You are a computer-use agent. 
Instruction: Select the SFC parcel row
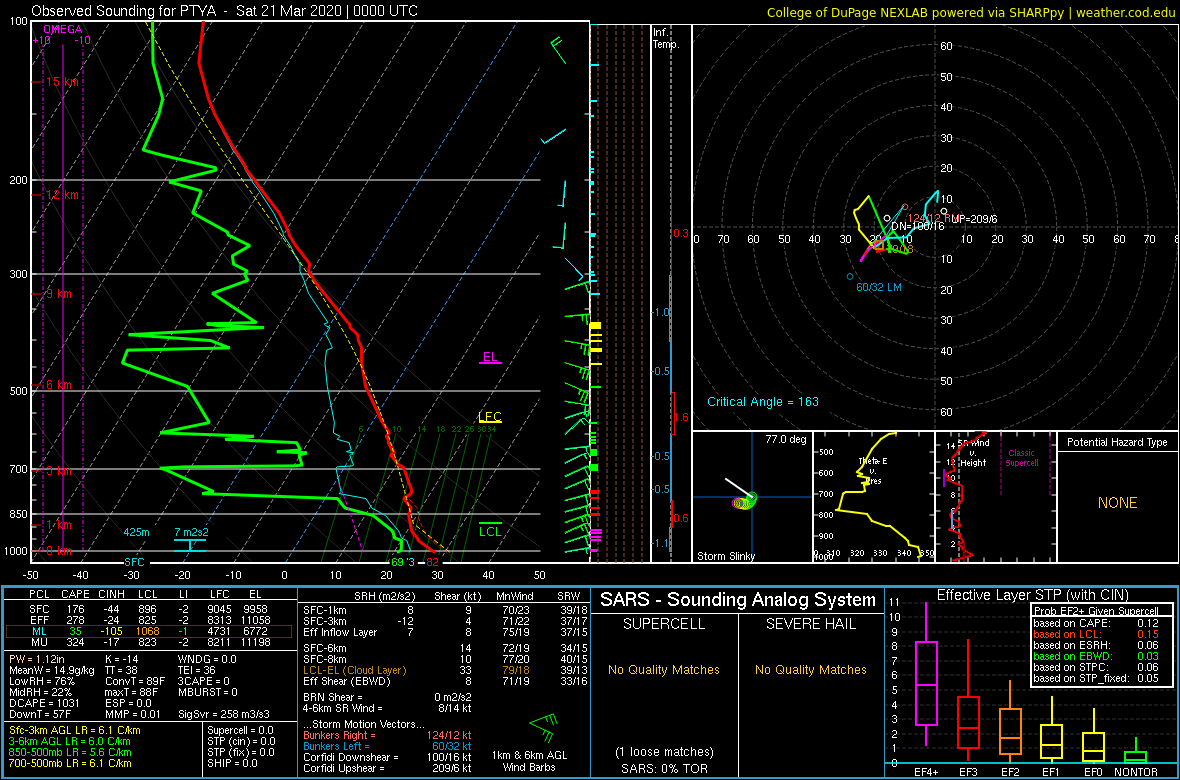click(x=151, y=609)
